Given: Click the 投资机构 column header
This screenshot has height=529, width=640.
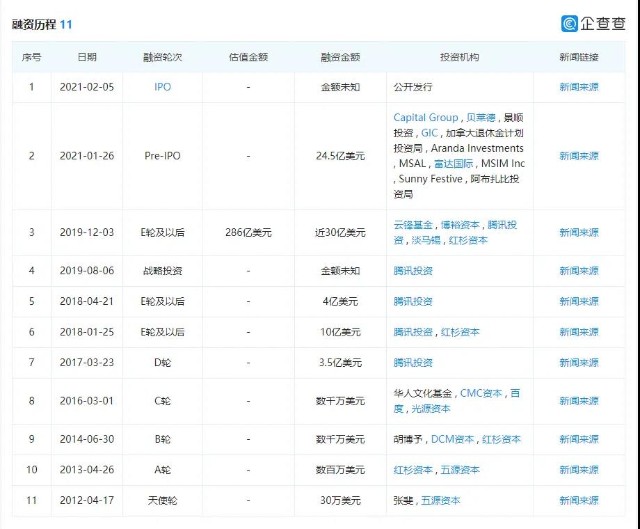Looking at the screenshot, I should (460, 57).
